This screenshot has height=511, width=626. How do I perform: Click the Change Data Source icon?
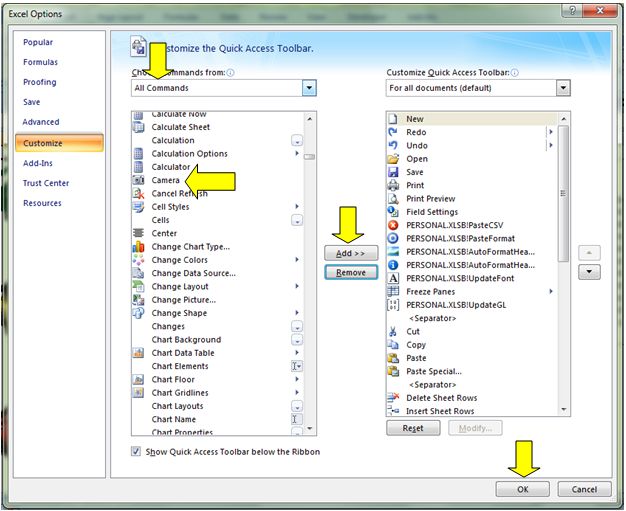click(139, 273)
